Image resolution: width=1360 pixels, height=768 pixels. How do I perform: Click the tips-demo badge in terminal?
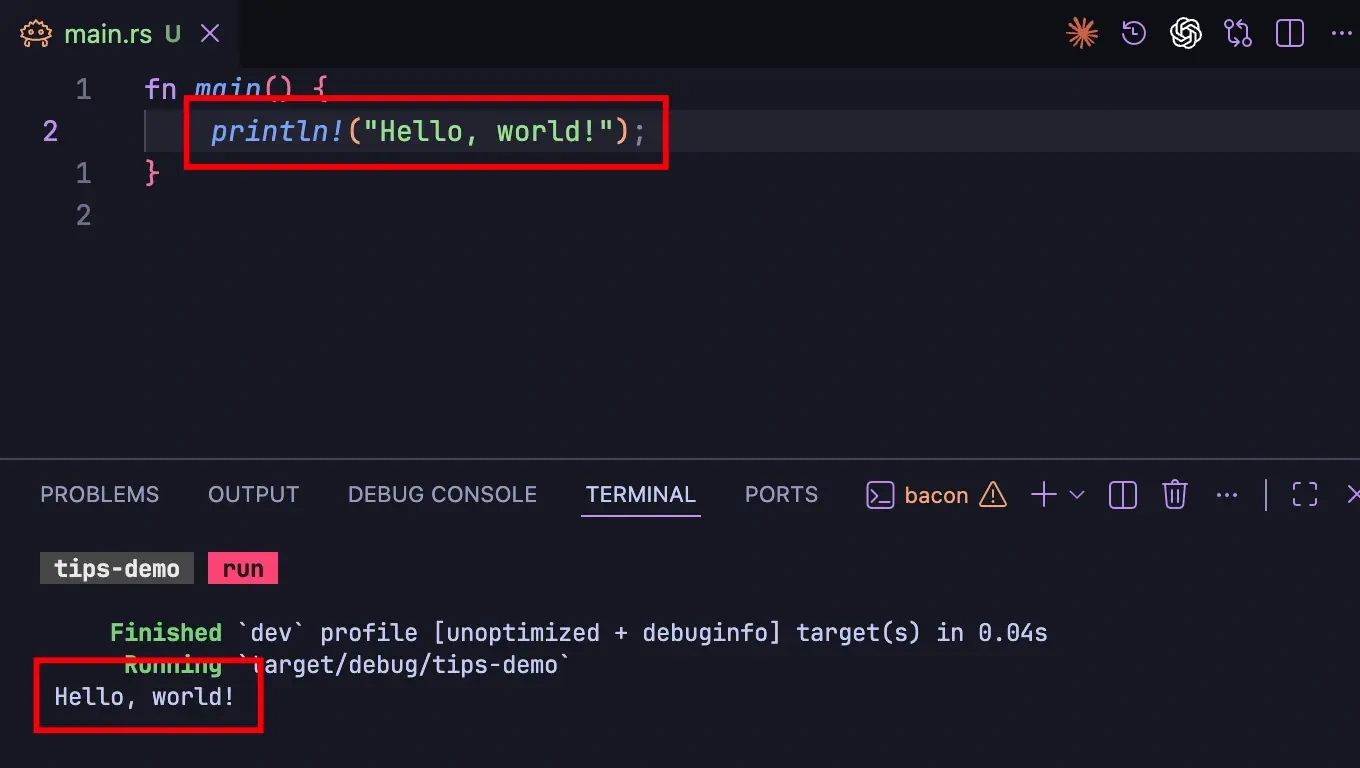coord(117,569)
